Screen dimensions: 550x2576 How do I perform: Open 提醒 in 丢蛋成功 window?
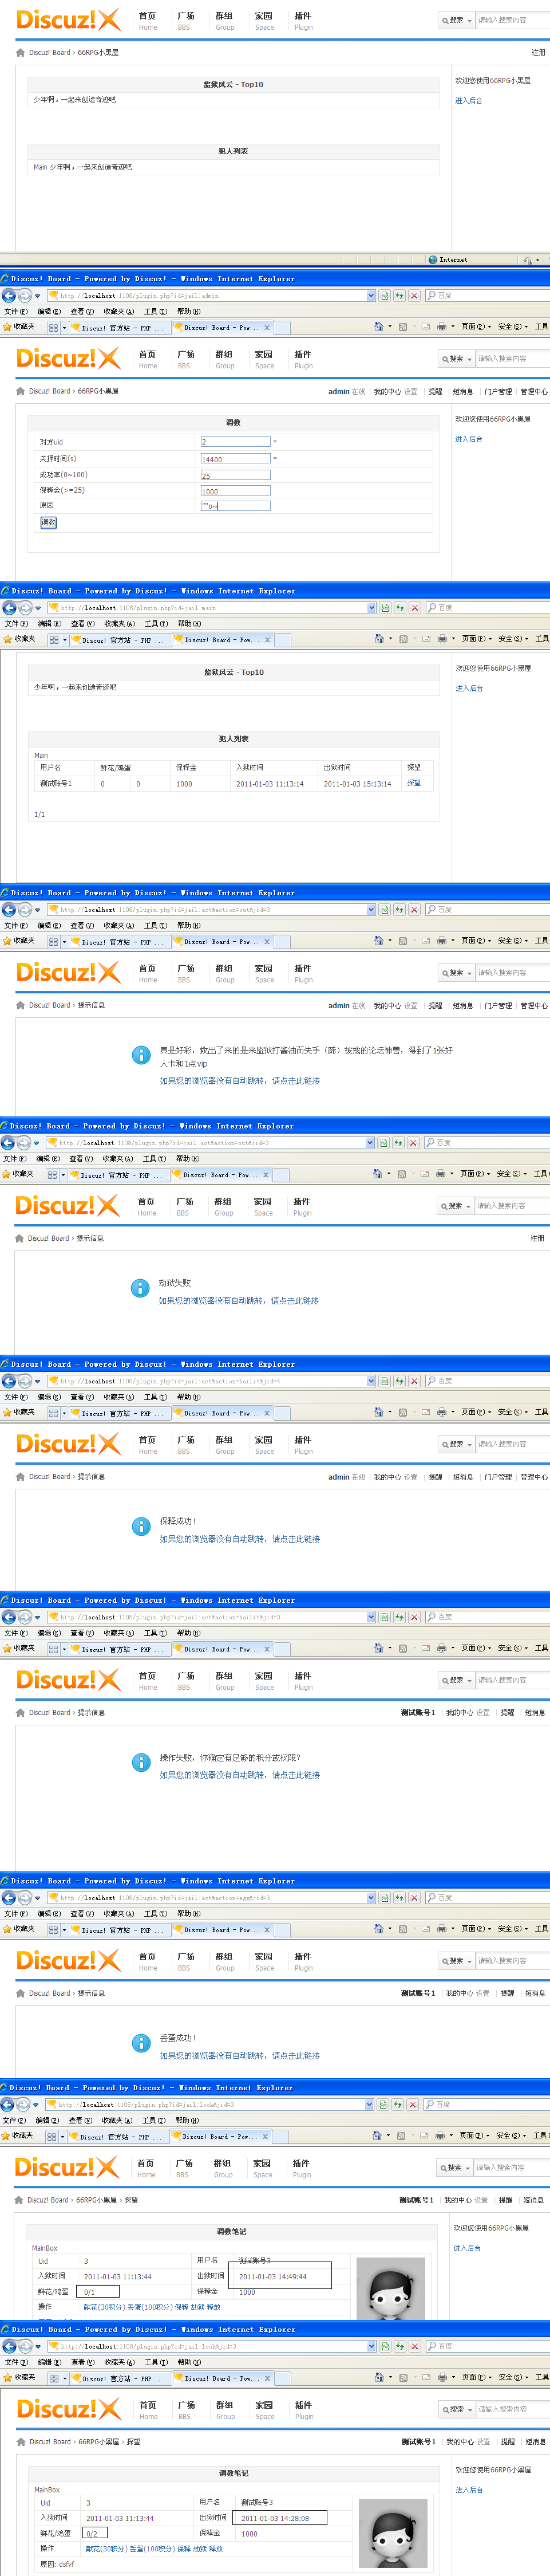(507, 1993)
